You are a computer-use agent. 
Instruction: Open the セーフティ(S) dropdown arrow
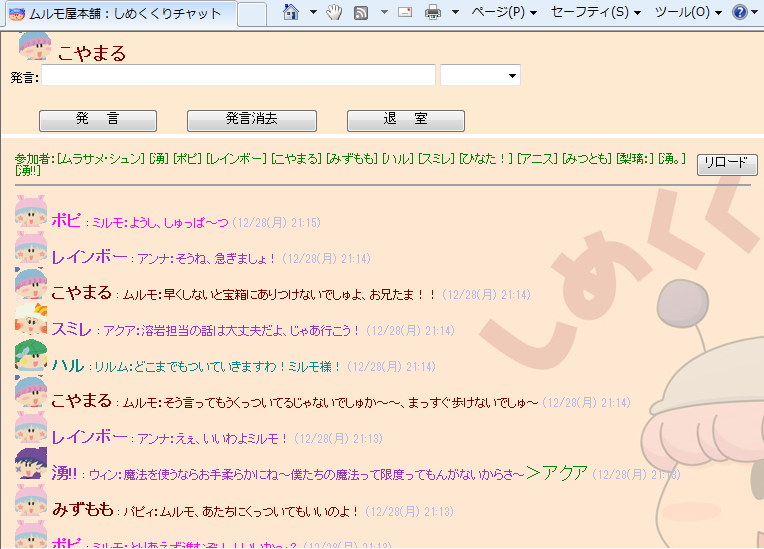click(637, 13)
